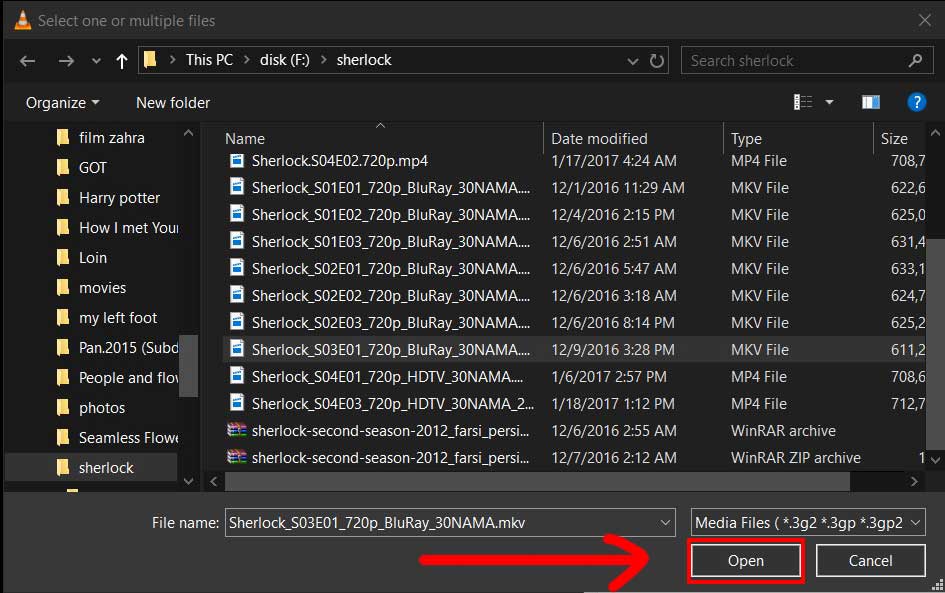
Task: Click the VLC cone icon in title bar
Action: point(22,20)
